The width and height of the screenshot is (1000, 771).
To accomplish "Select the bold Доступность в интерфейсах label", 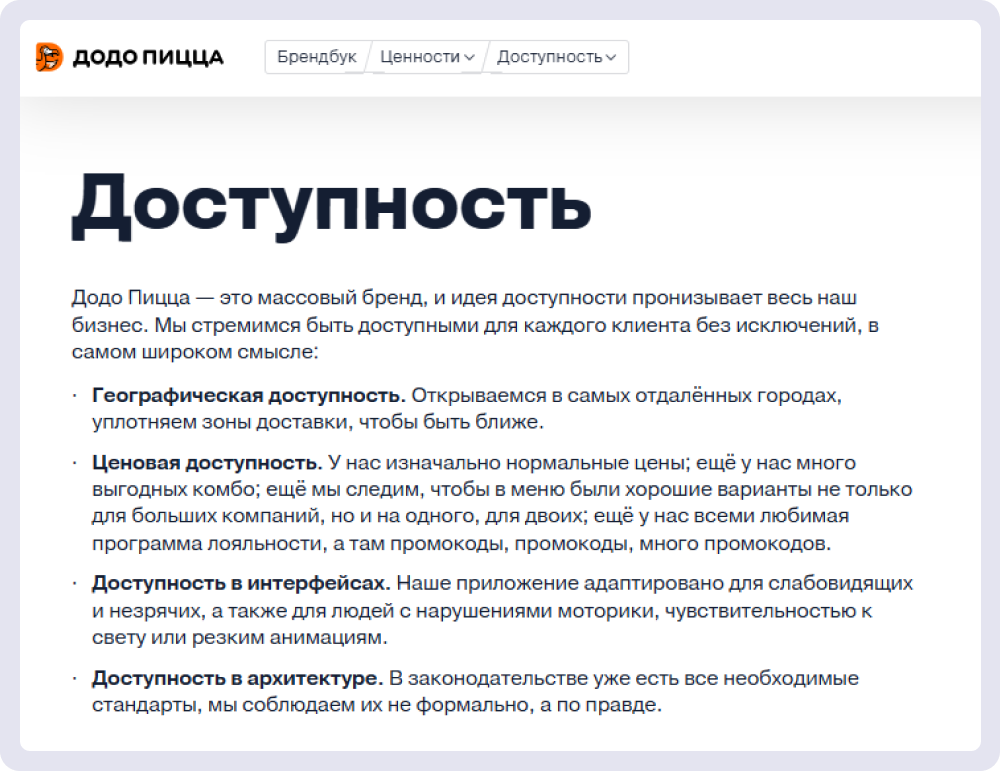I will [240, 583].
